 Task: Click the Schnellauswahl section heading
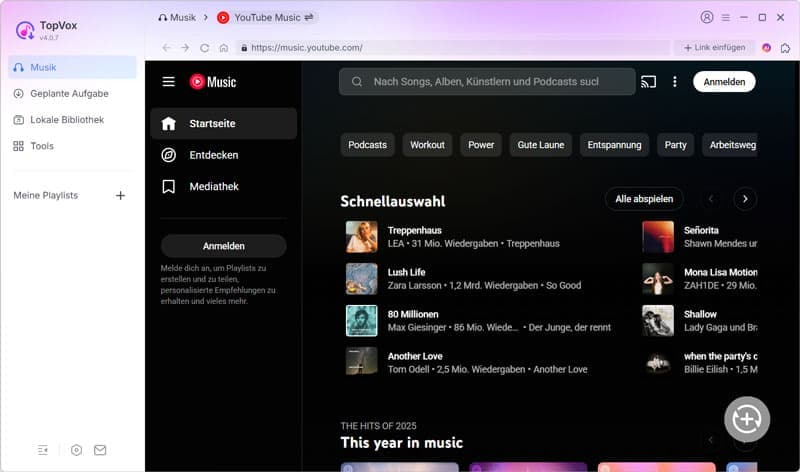point(393,201)
